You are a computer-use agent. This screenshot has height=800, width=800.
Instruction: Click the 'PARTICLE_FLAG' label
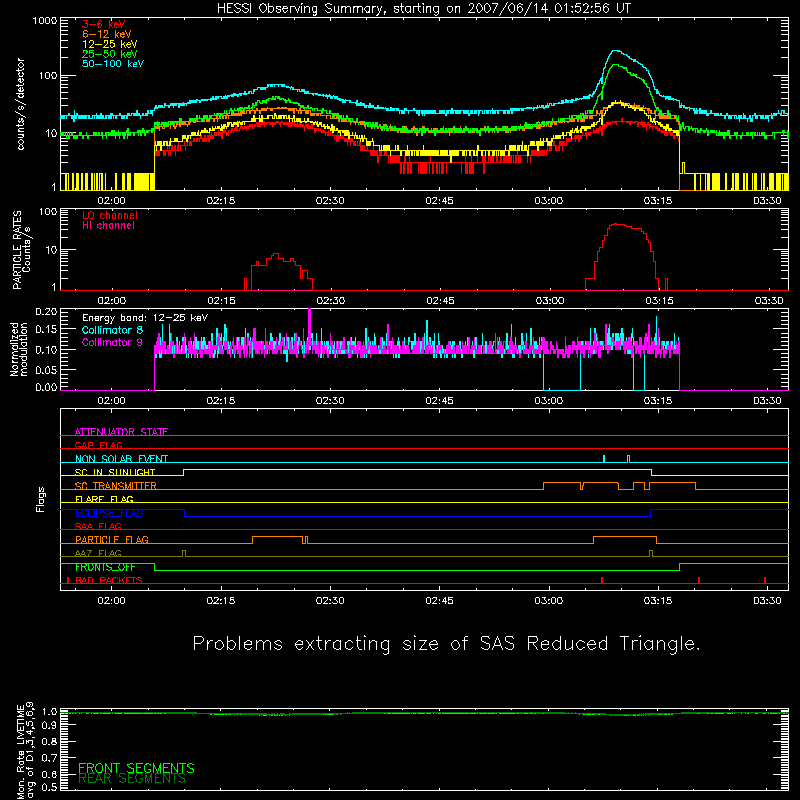tap(112, 540)
